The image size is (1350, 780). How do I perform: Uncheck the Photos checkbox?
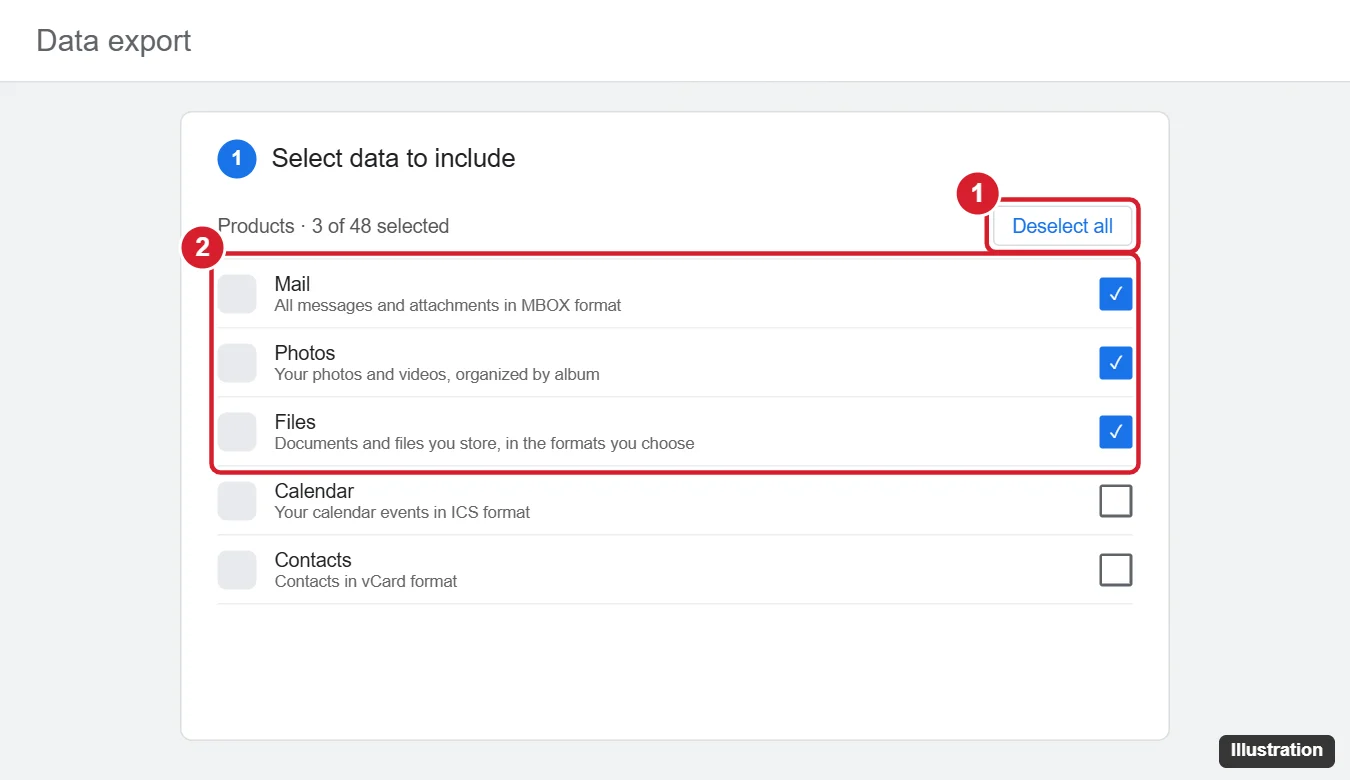1116,363
